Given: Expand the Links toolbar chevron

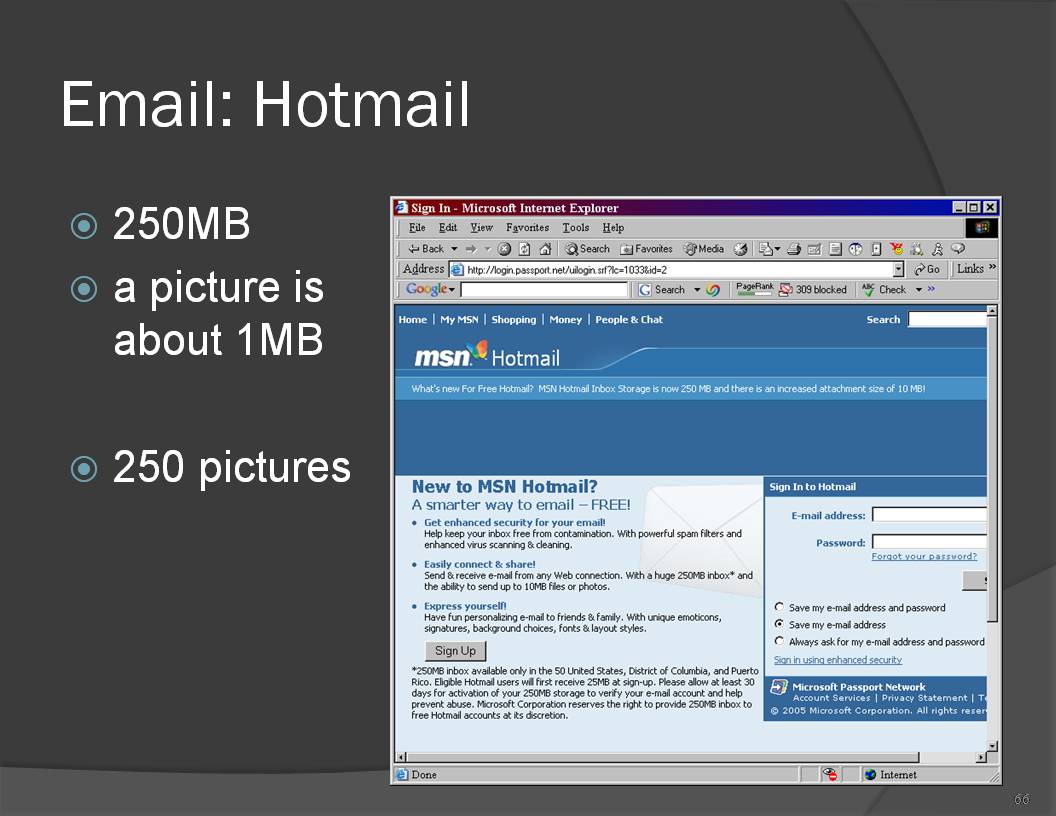Looking at the screenshot, I should click(x=993, y=267).
